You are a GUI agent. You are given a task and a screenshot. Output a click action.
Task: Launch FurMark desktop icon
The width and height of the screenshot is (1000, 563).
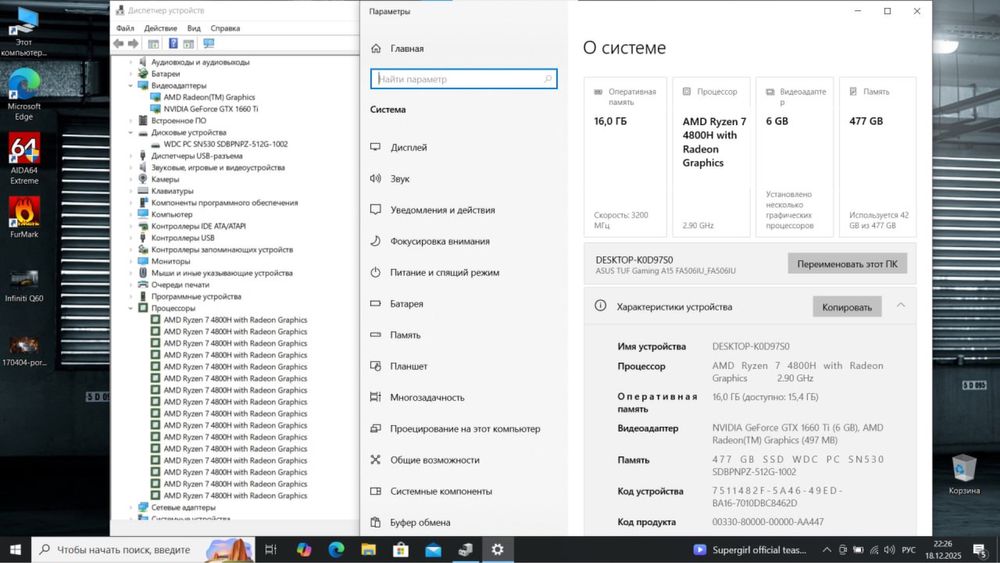pos(24,217)
